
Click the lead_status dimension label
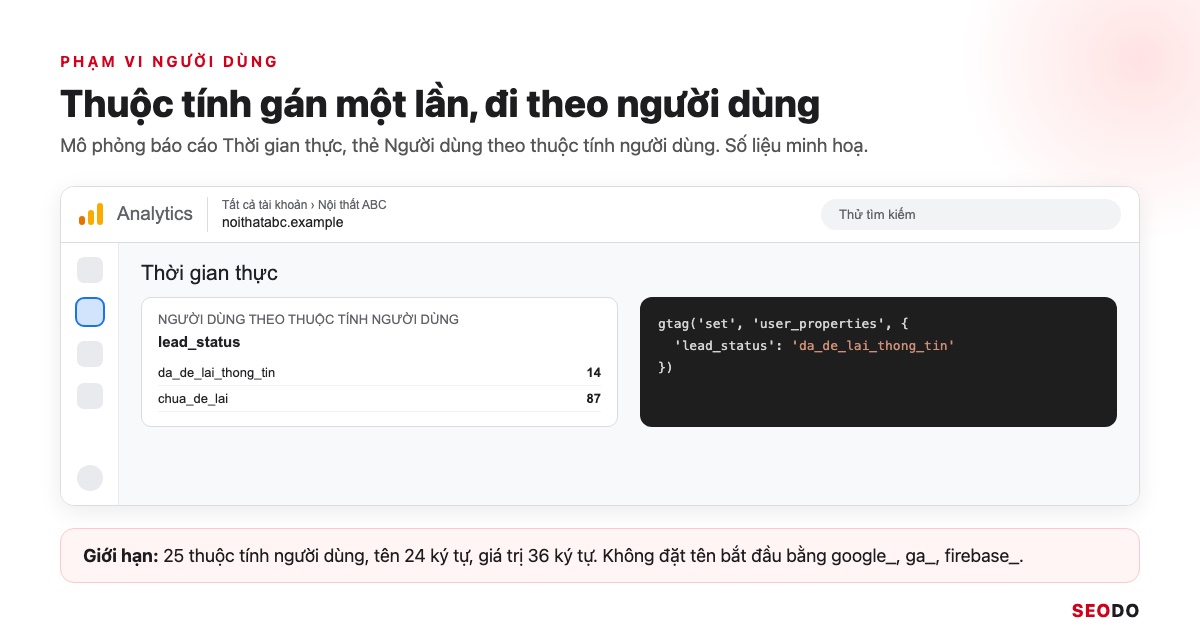[x=199, y=342]
